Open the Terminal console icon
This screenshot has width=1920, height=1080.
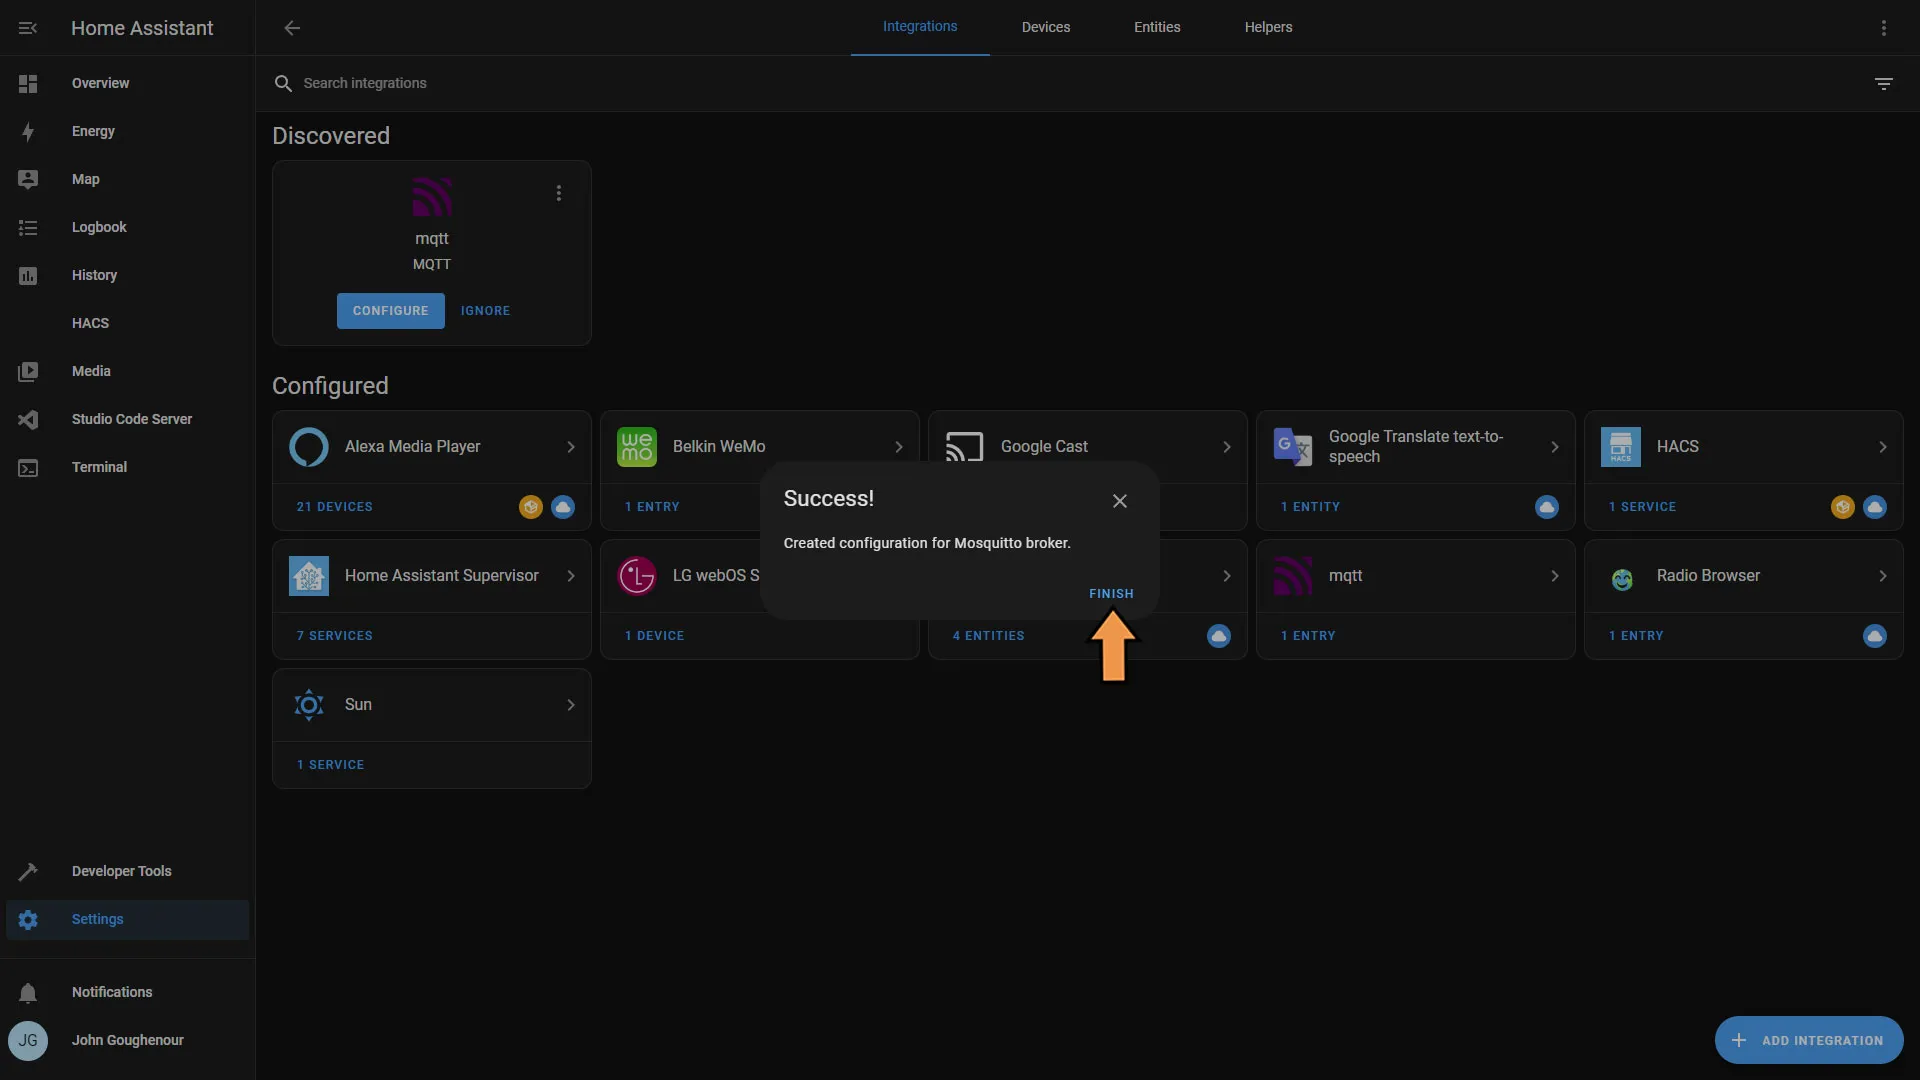[28, 468]
